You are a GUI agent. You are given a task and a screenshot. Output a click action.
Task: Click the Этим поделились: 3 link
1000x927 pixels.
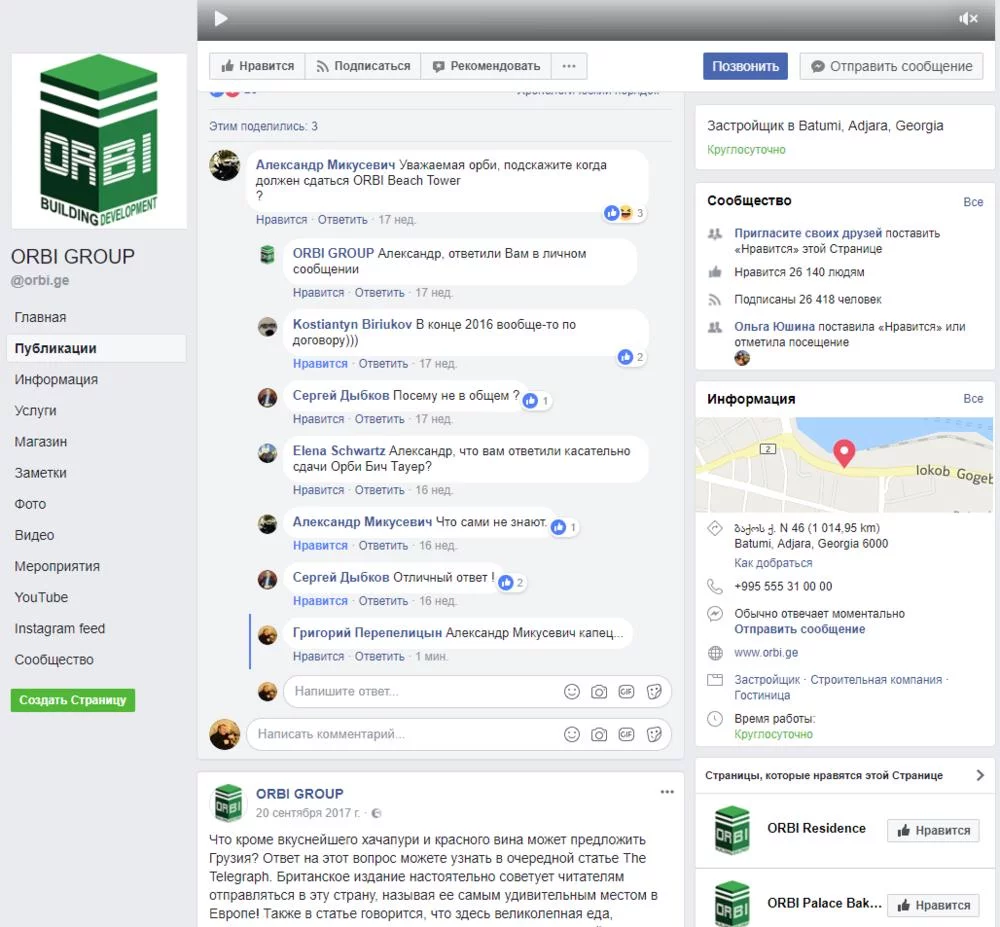click(263, 126)
